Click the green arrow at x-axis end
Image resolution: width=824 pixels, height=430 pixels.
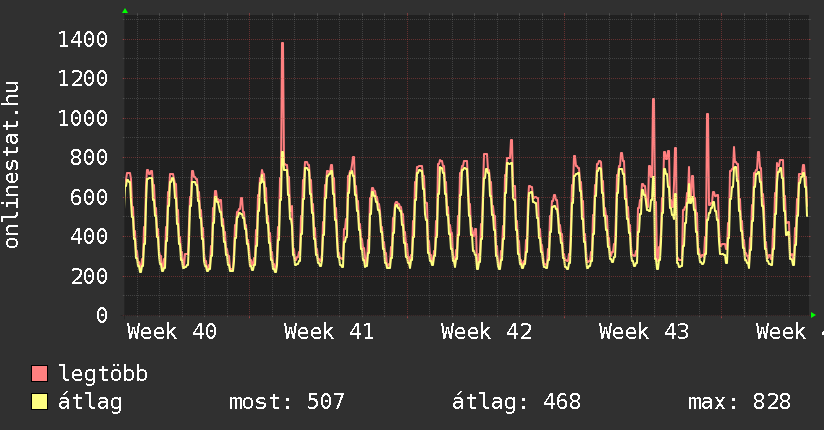pyautogui.click(x=814, y=315)
